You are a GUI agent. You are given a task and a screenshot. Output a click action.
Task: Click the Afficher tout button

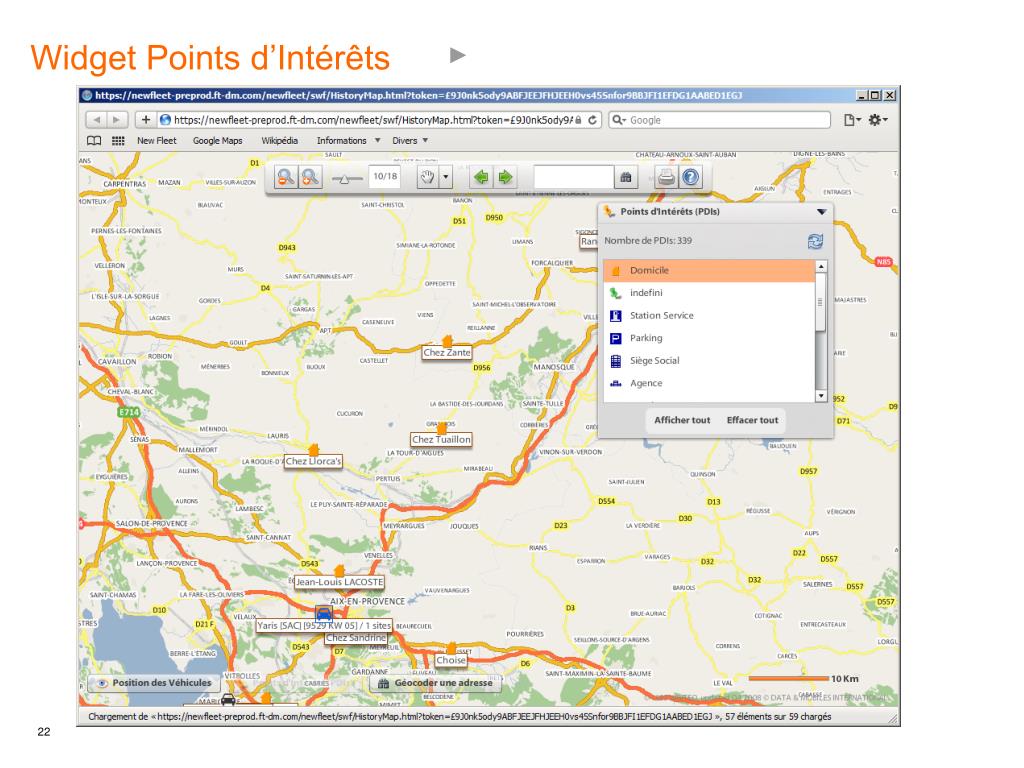click(682, 420)
